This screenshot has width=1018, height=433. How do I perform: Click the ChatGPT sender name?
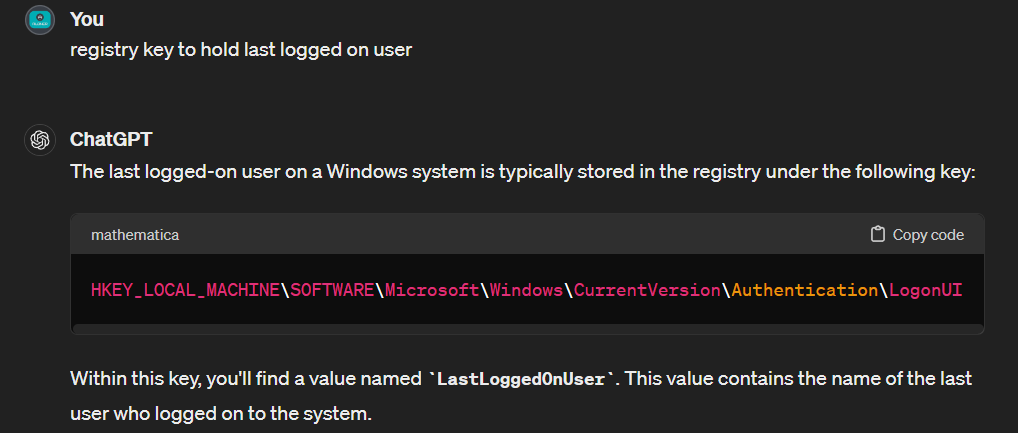(x=111, y=139)
